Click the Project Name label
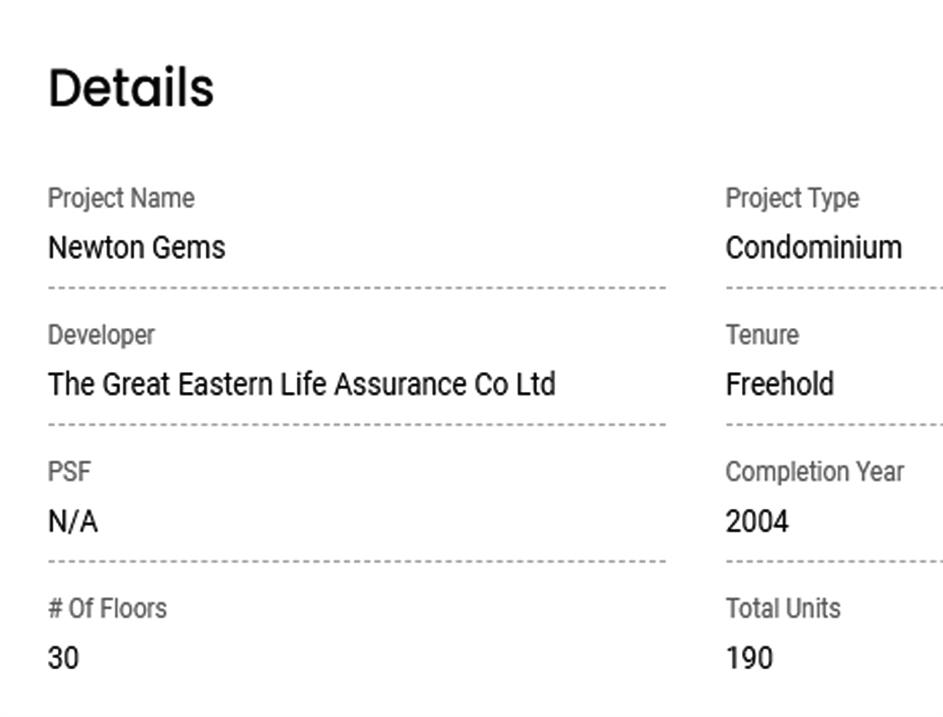Viewport: 943px width, 717px height. [x=121, y=198]
